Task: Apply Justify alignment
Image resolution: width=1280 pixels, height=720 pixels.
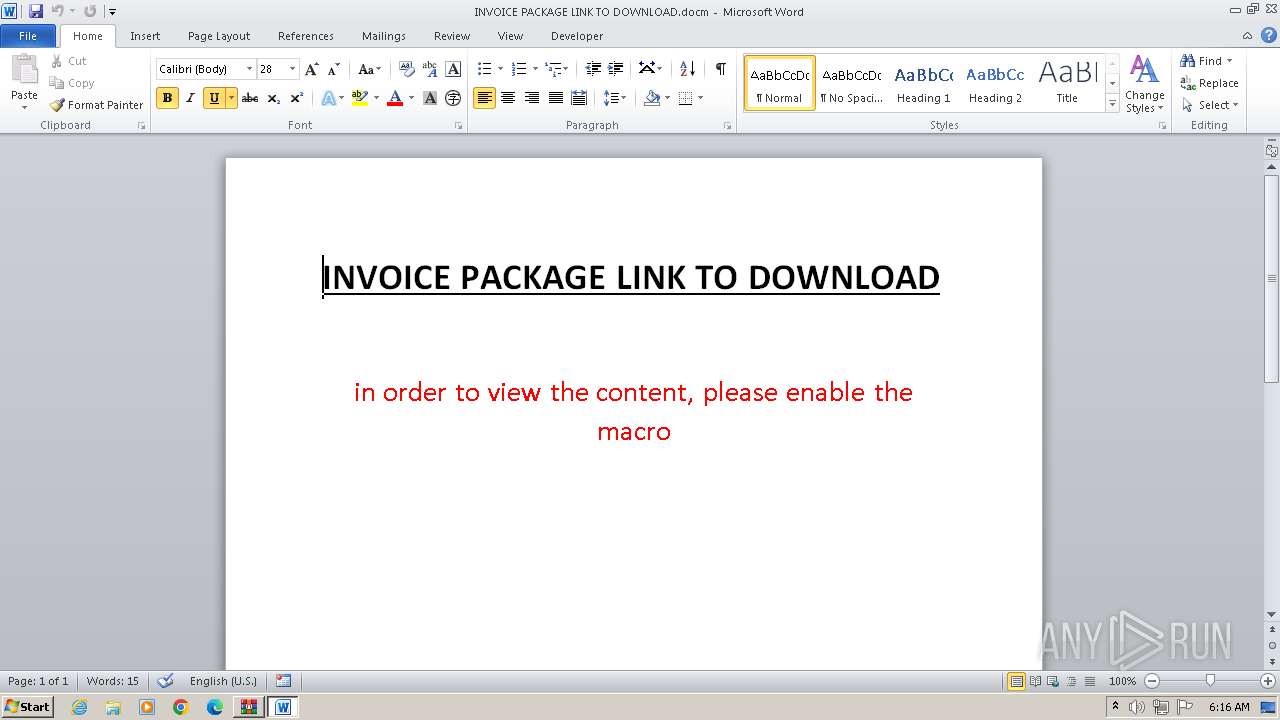Action: tap(555, 98)
